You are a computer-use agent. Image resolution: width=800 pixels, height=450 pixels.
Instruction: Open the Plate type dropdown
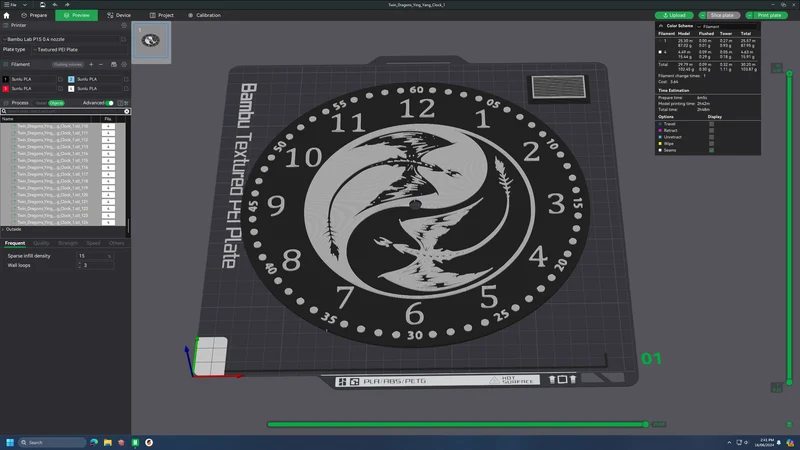[x=79, y=49]
